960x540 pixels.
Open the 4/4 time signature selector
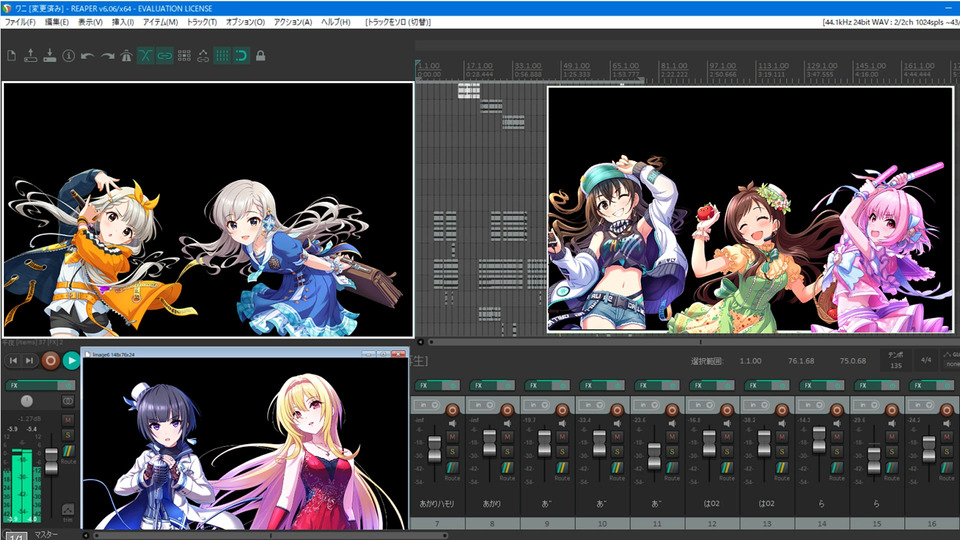925,360
